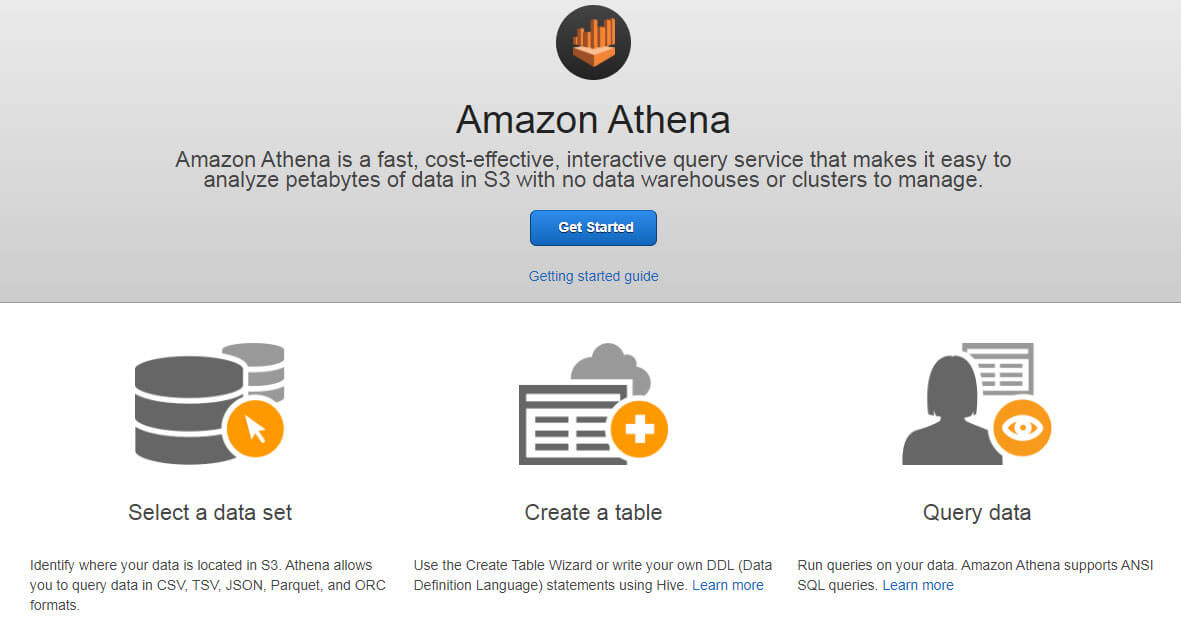Screen dimensions: 1181x617
Task: Click the orange eye badge beside the person
Action: point(1022,428)
